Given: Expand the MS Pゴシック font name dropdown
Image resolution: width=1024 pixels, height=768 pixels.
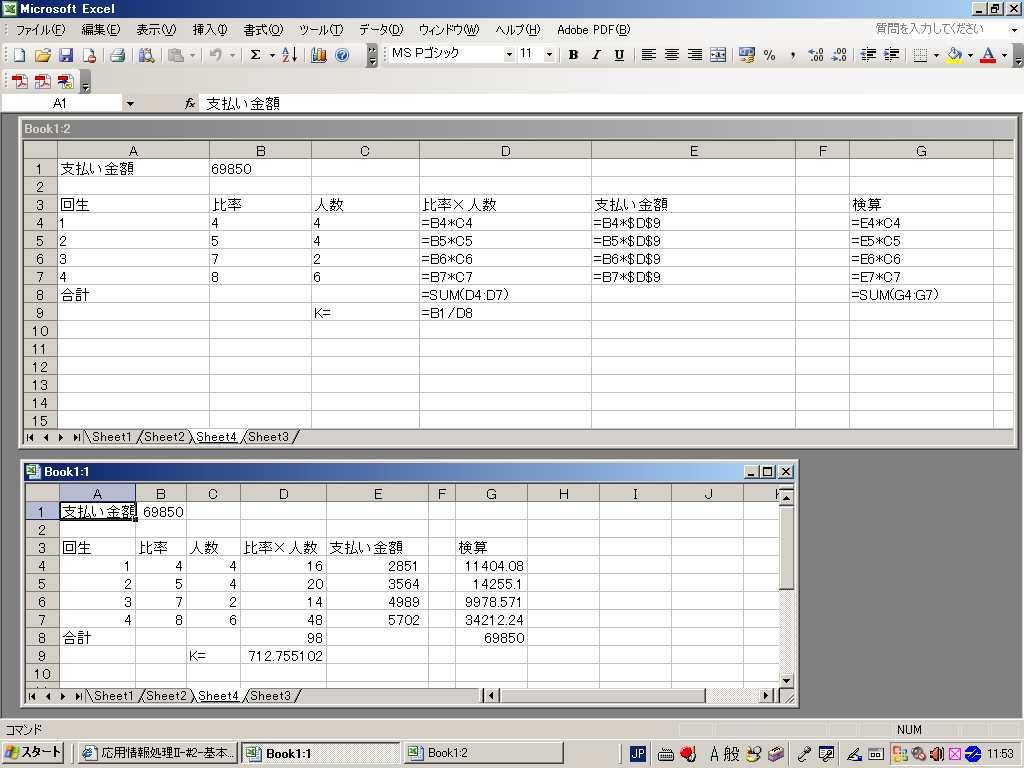Looking at the screenshot, I should [x=508, y=55].
